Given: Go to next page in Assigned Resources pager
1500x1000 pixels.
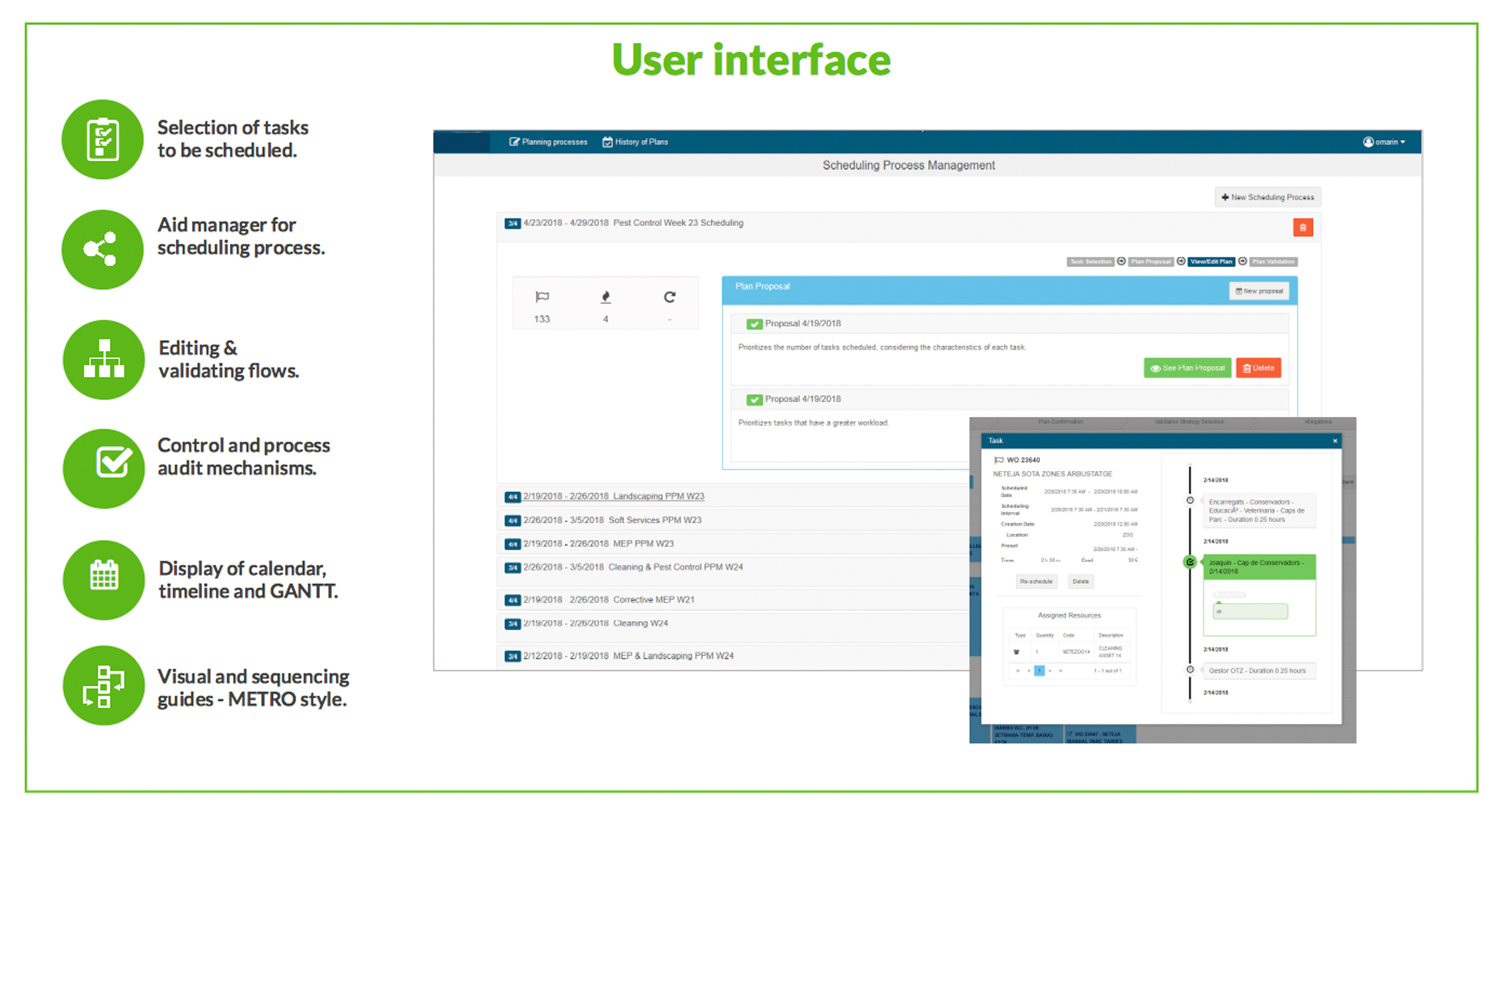Looking at the screenshot, I should click(1050, 671).
